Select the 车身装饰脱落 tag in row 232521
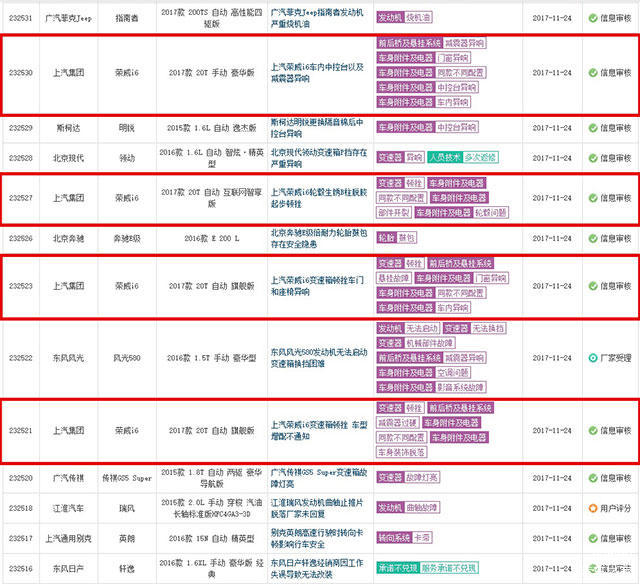The image size is (640, 584). click(x=402, y=452)
